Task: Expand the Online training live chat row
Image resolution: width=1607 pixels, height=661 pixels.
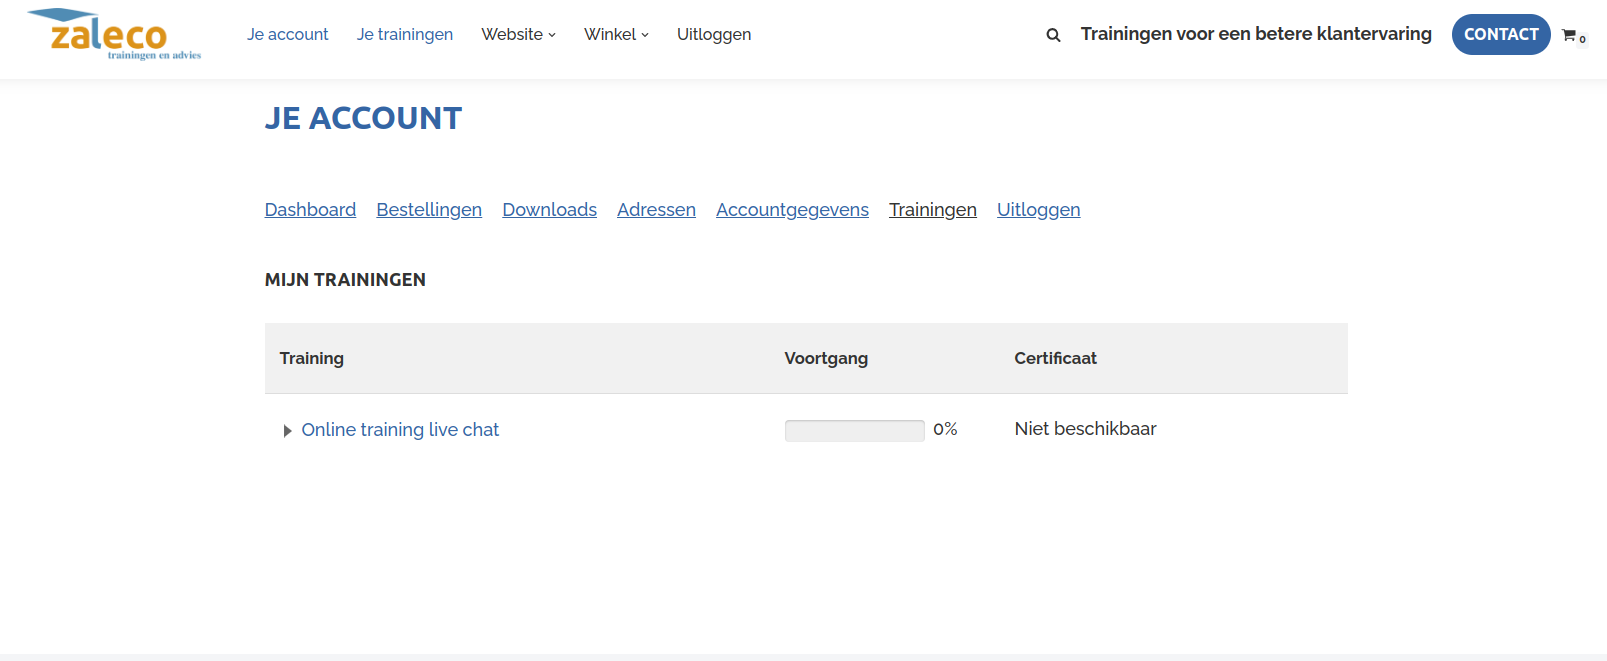Action: tap(287, 430)
